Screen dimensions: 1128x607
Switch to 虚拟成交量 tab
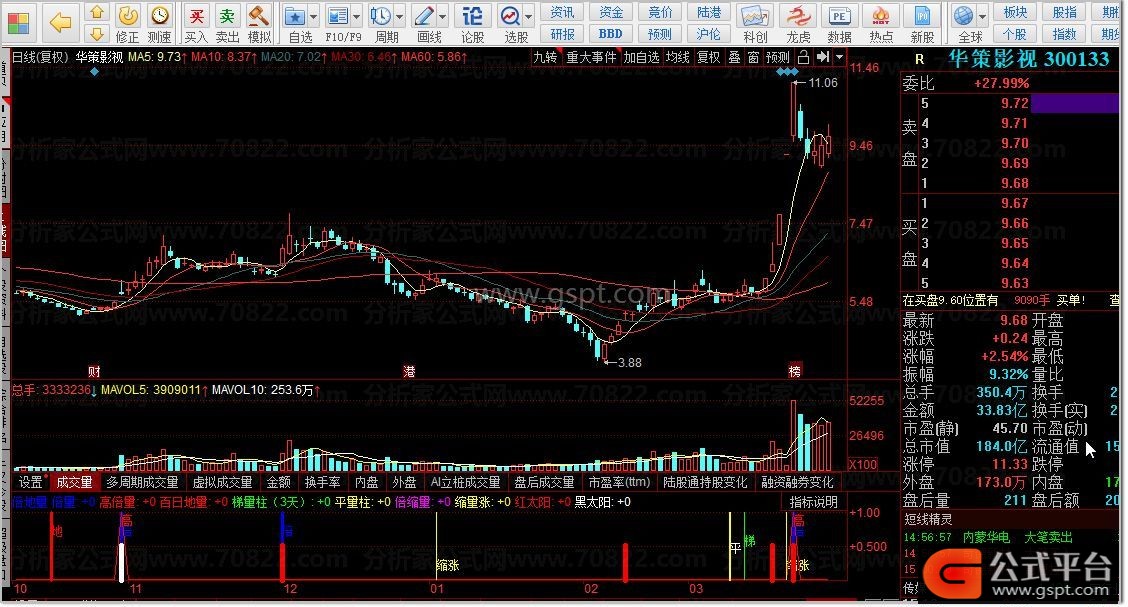pyautogui.click(x=222, y=482)
